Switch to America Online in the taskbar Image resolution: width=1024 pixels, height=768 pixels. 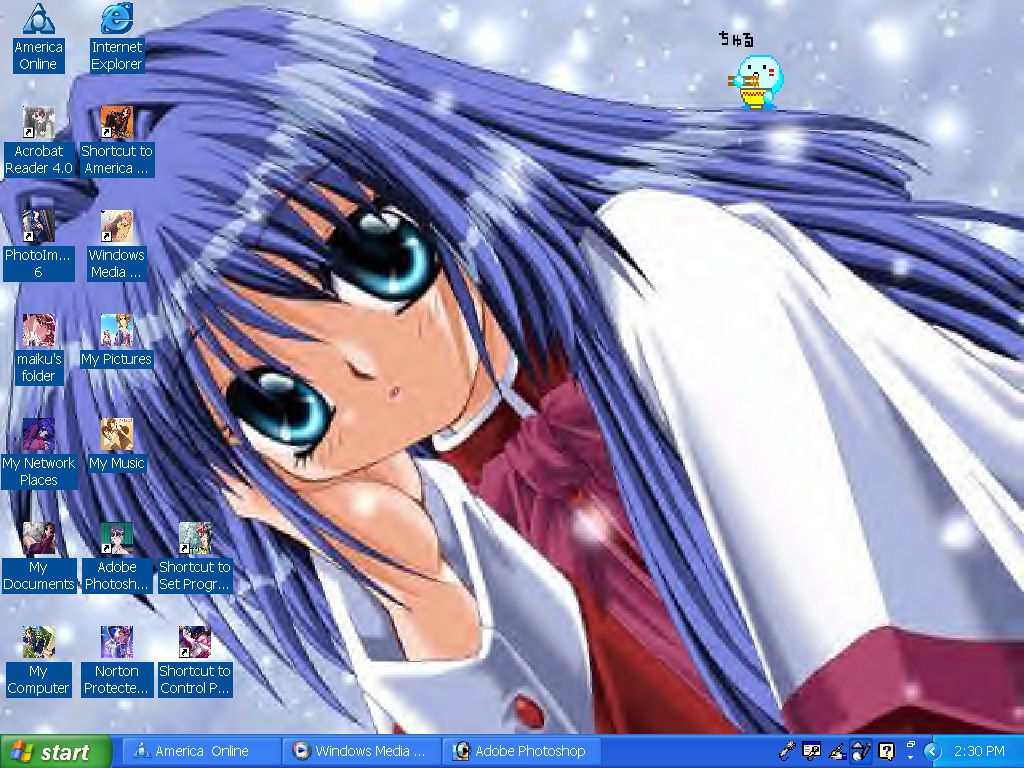(x=200, y=751)
